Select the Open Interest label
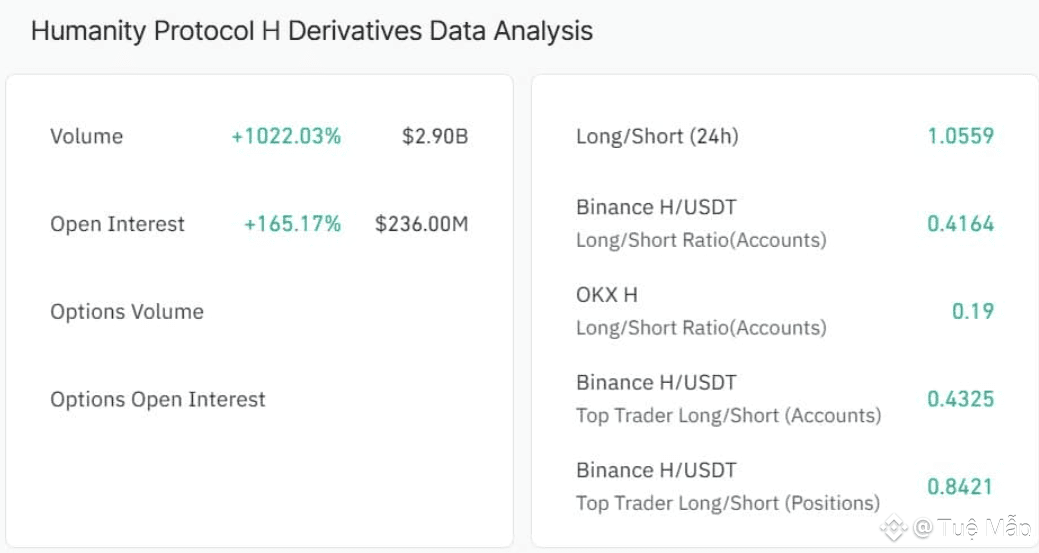Viewport: 1039px width, 553px height. click(x=118, y=224)
